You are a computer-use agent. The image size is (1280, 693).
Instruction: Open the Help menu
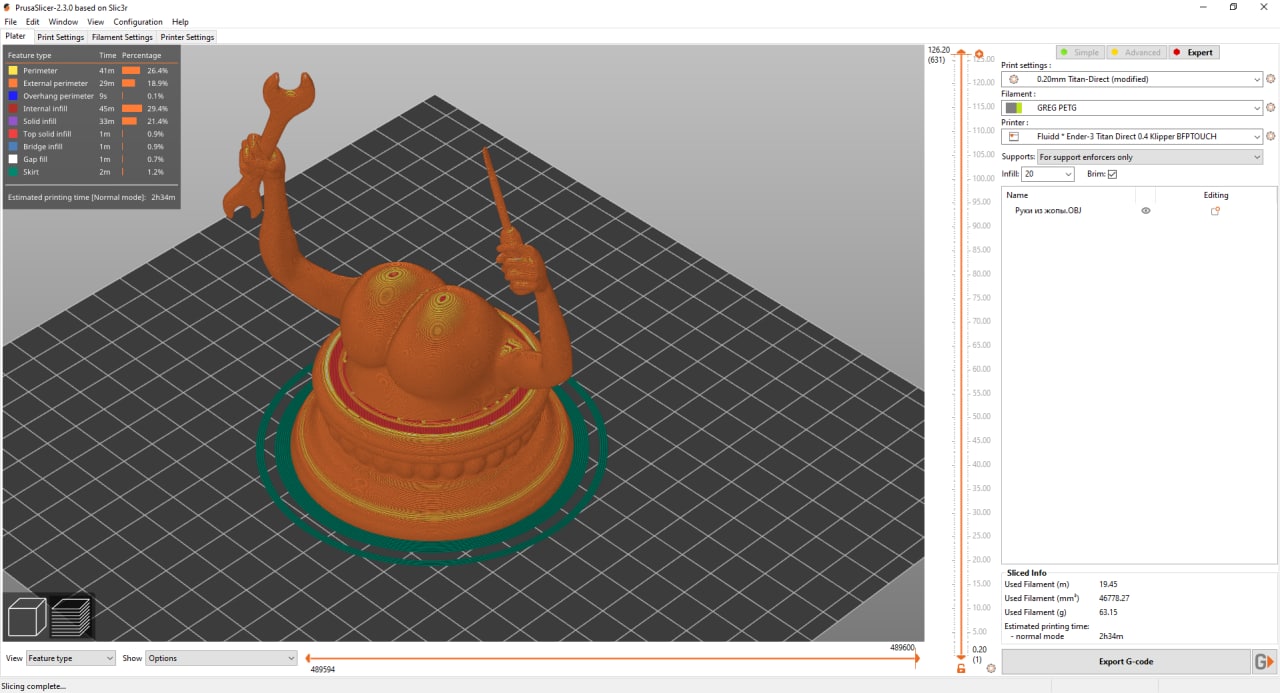pyautogui.click(x=180, y=21)
